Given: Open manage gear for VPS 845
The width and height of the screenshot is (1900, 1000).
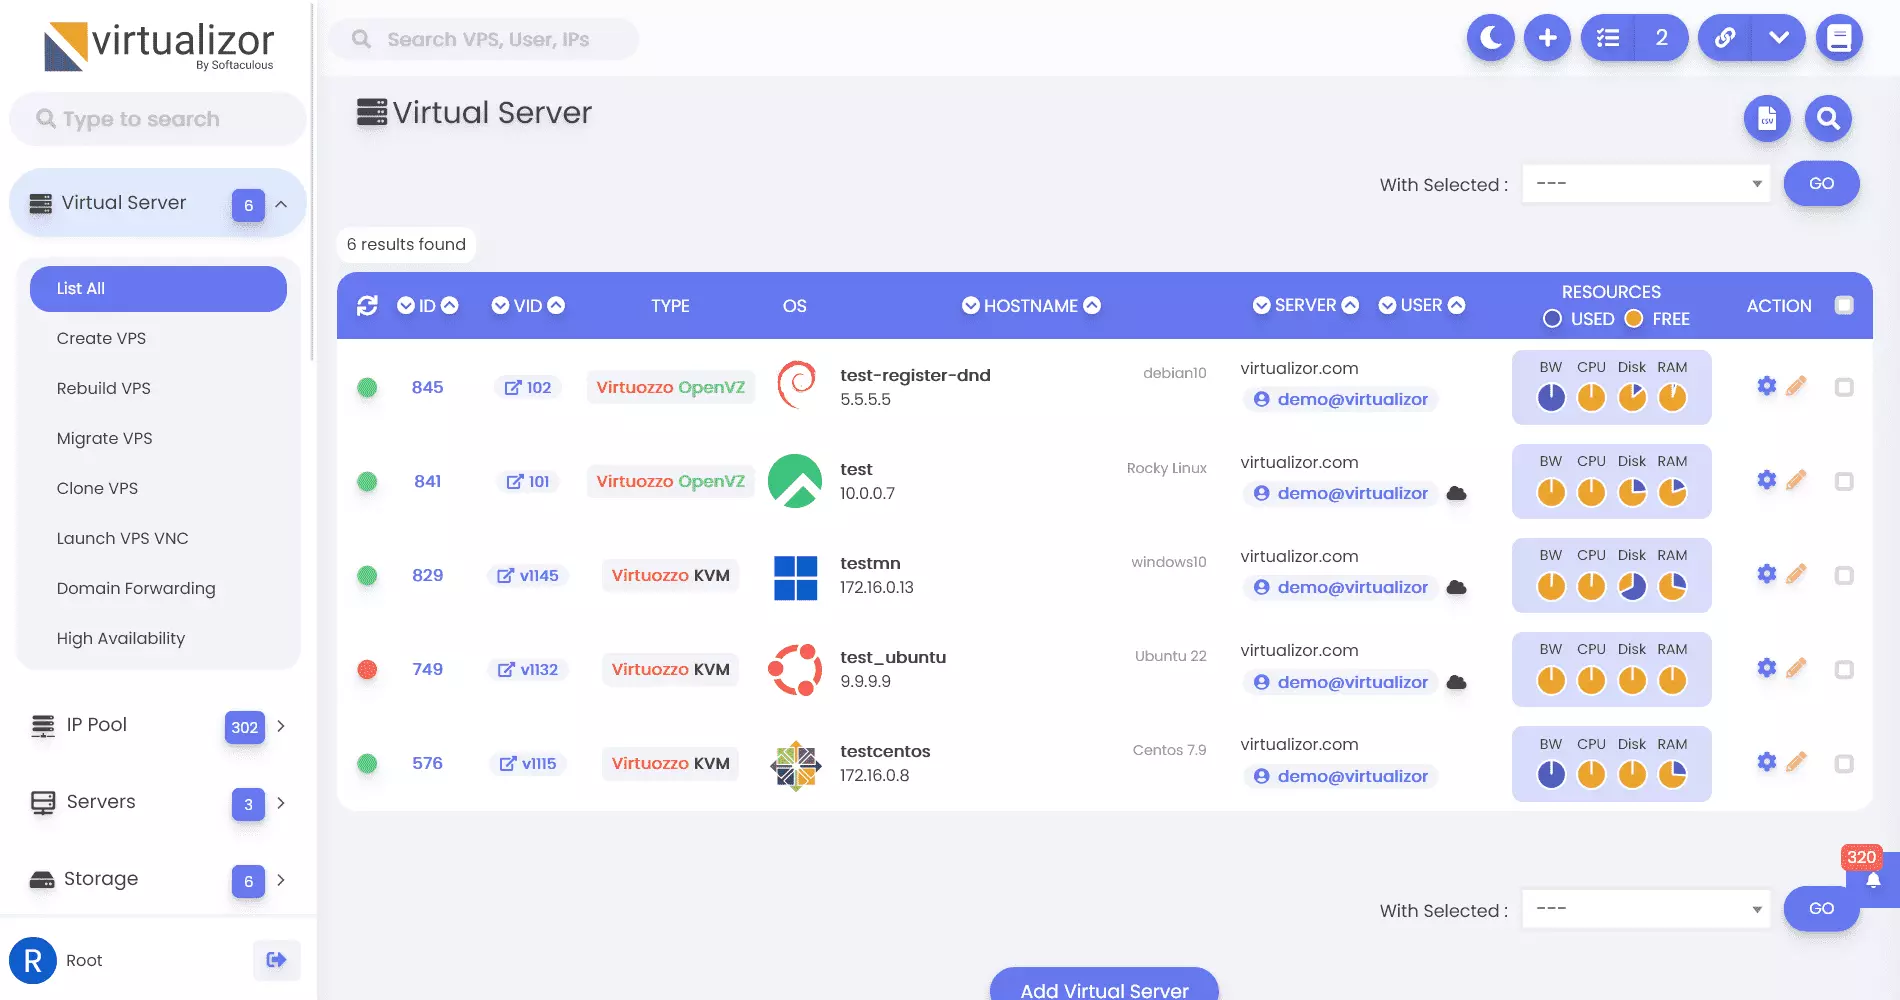Looking at the screenshot, I should pyautogui.click(x=1767, y=386).
